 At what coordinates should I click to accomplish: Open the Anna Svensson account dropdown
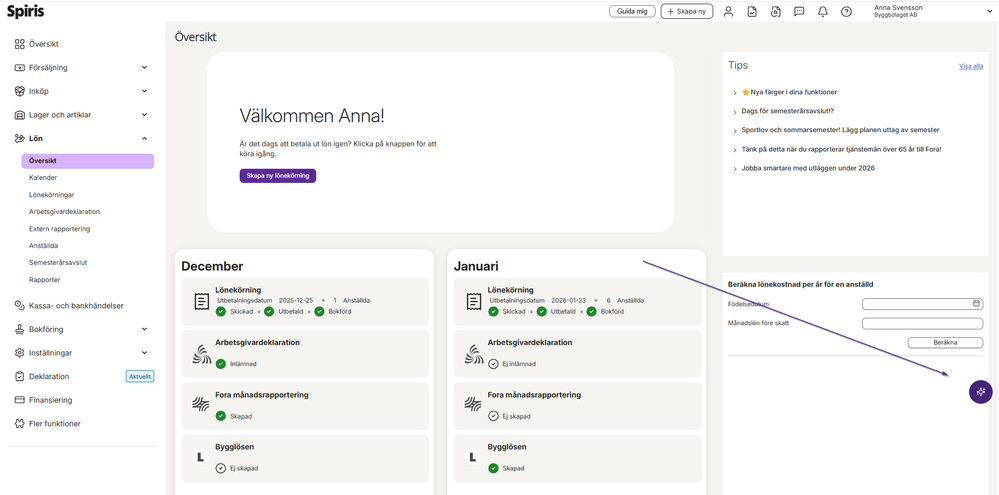point(989,12)
